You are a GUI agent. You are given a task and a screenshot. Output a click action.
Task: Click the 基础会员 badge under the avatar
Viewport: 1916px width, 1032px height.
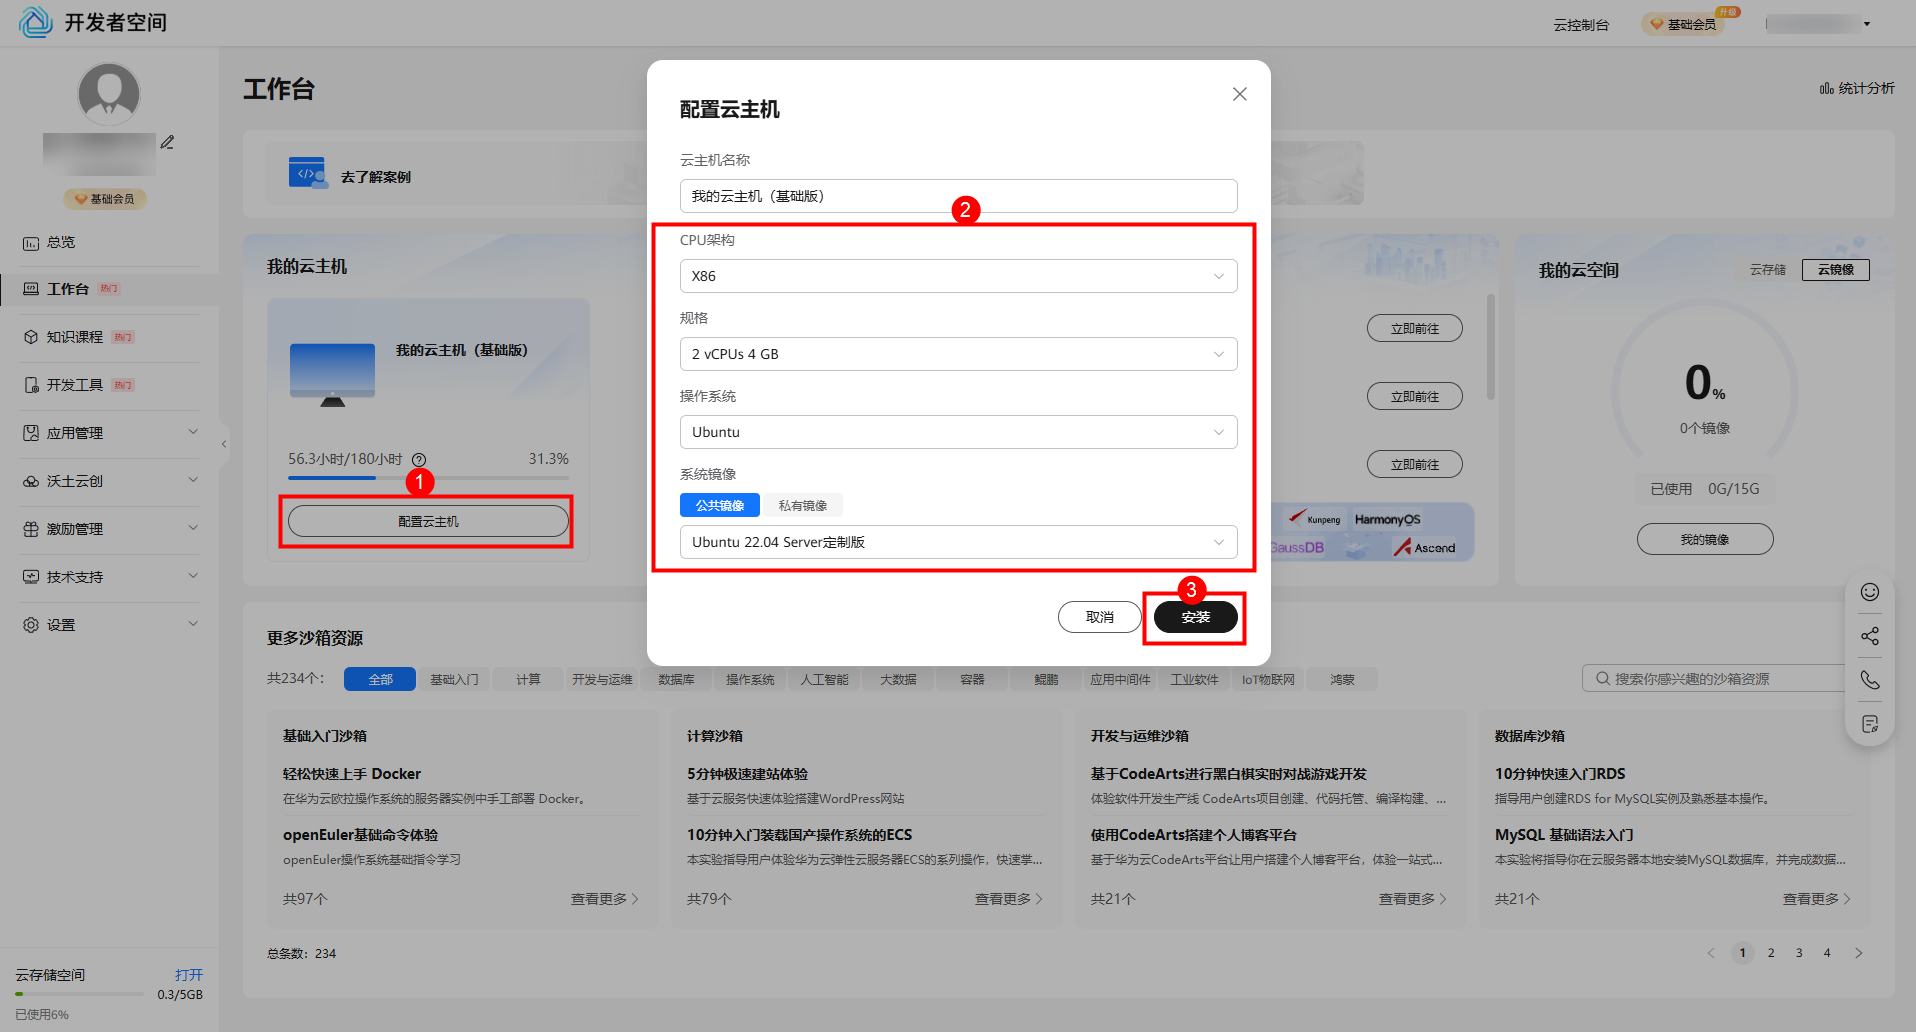105,199
